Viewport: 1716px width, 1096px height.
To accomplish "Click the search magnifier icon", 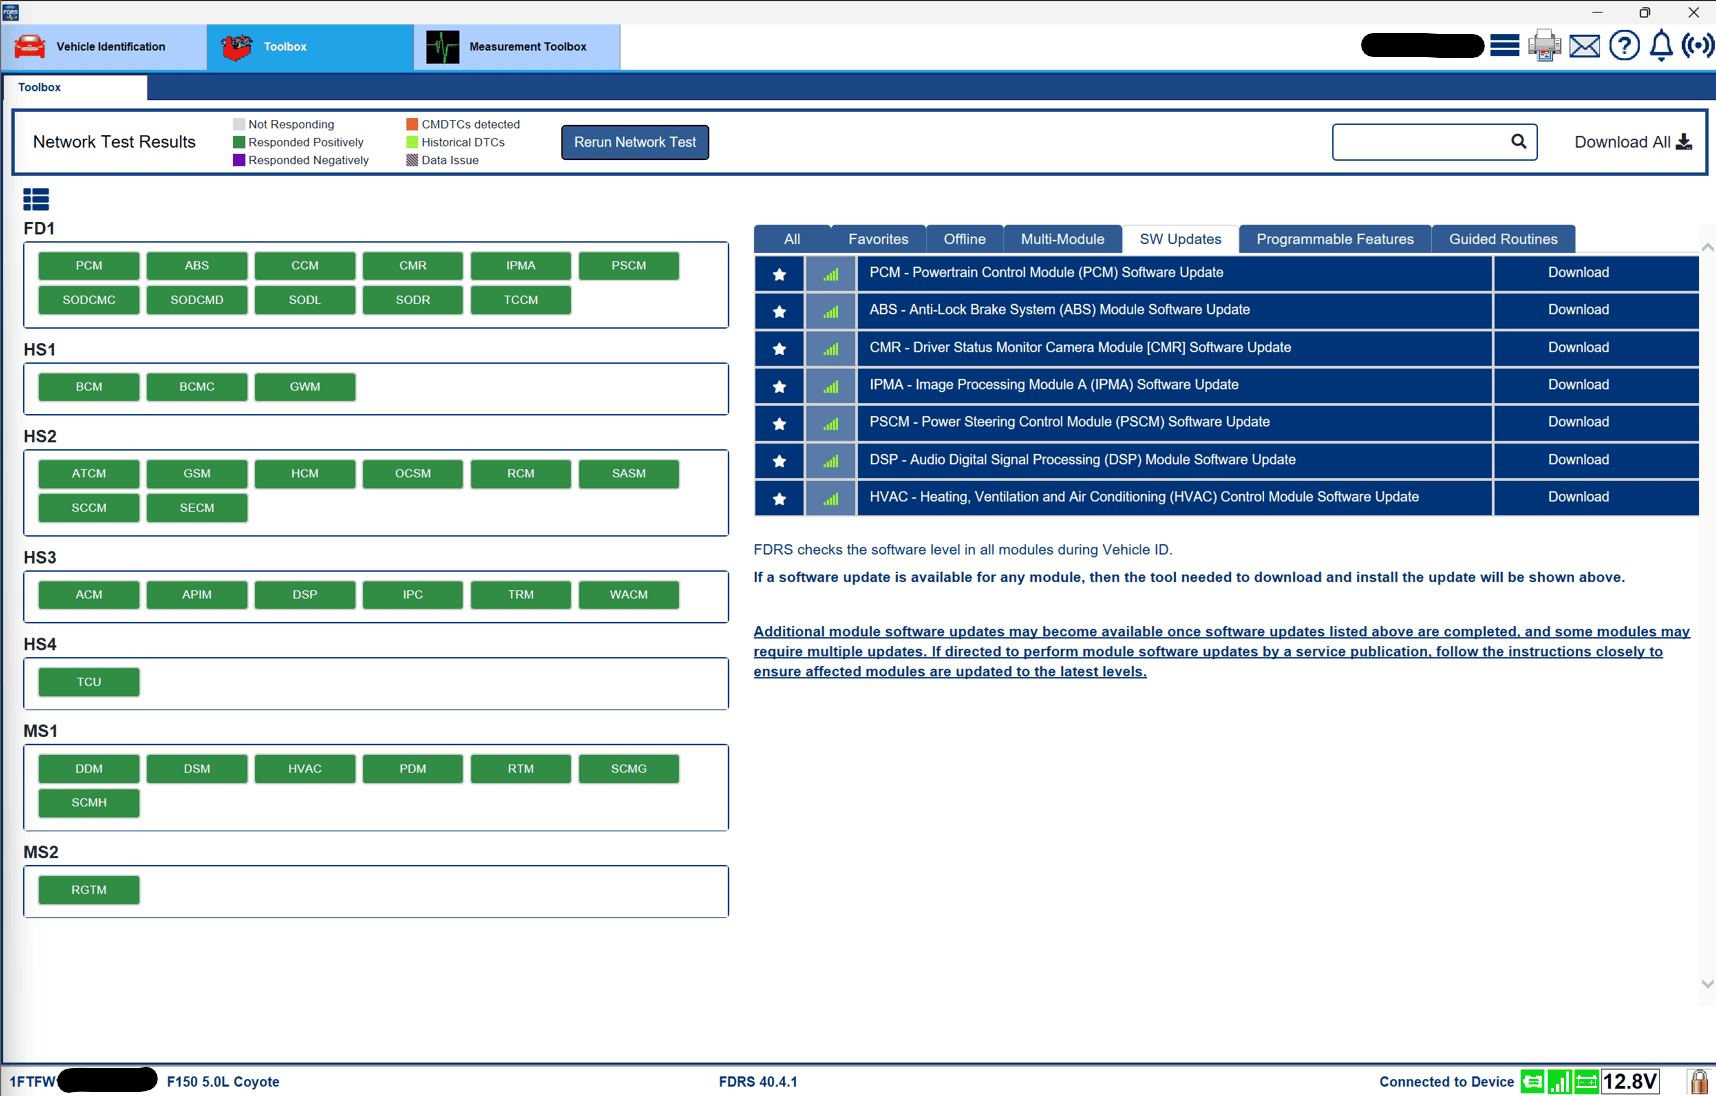I will tap(1518, 142).
